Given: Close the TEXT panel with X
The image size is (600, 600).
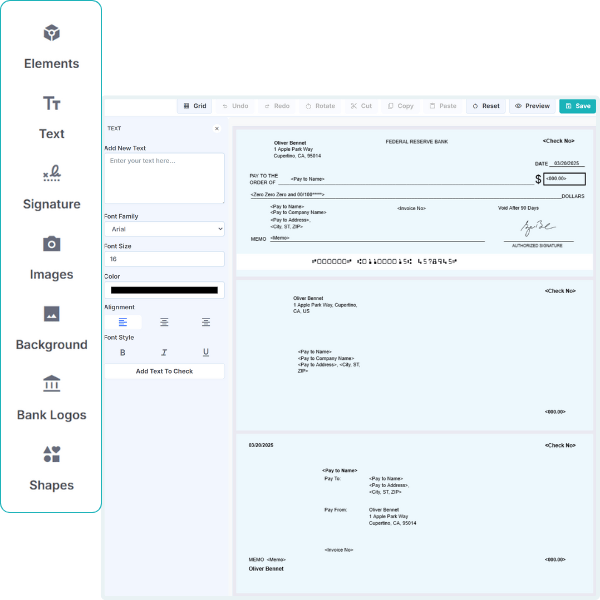Looking at the screenshot, I should 217,129.
